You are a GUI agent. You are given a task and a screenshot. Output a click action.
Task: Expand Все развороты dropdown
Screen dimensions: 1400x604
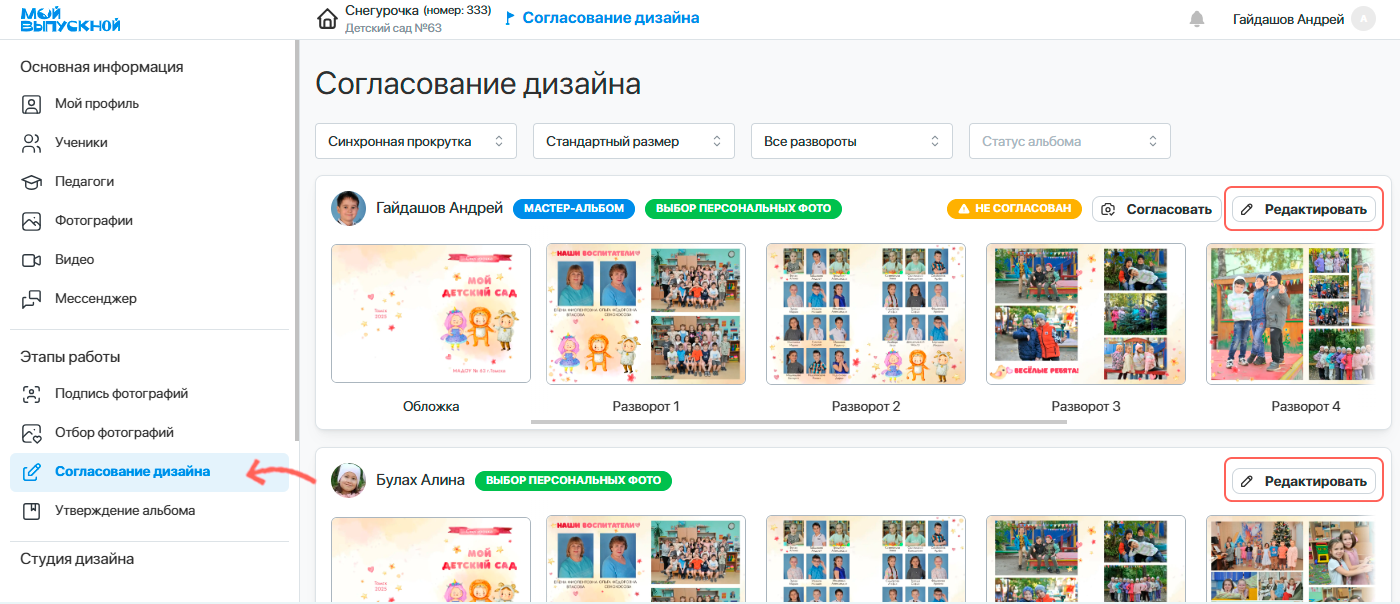(x=851, y=141)
